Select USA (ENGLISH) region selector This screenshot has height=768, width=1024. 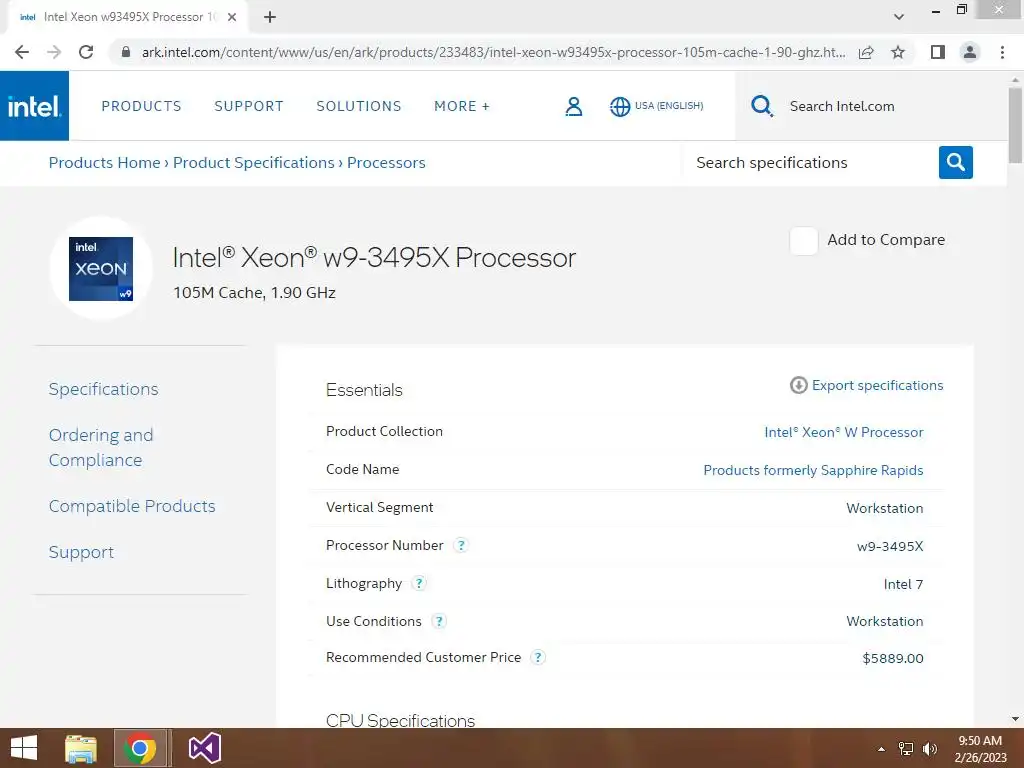669,106
